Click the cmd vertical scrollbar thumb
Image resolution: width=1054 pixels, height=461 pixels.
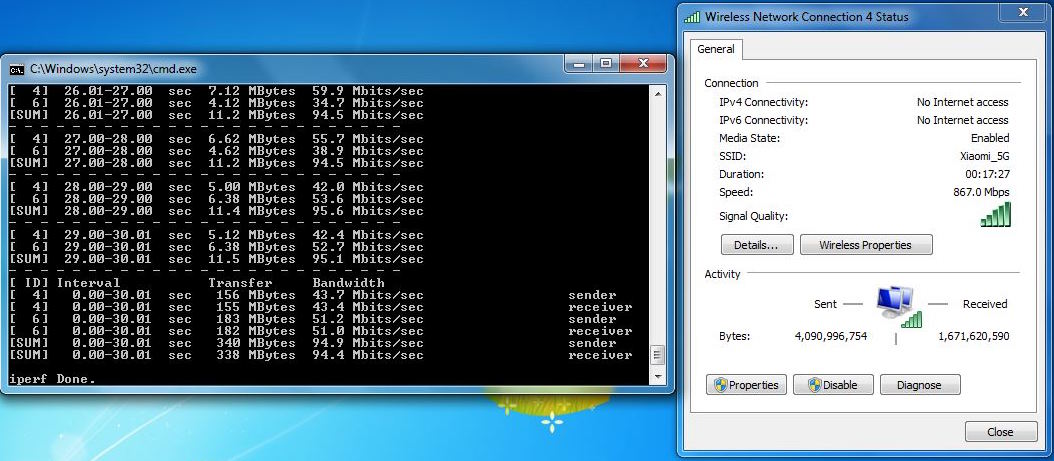[x=656, y=356]
